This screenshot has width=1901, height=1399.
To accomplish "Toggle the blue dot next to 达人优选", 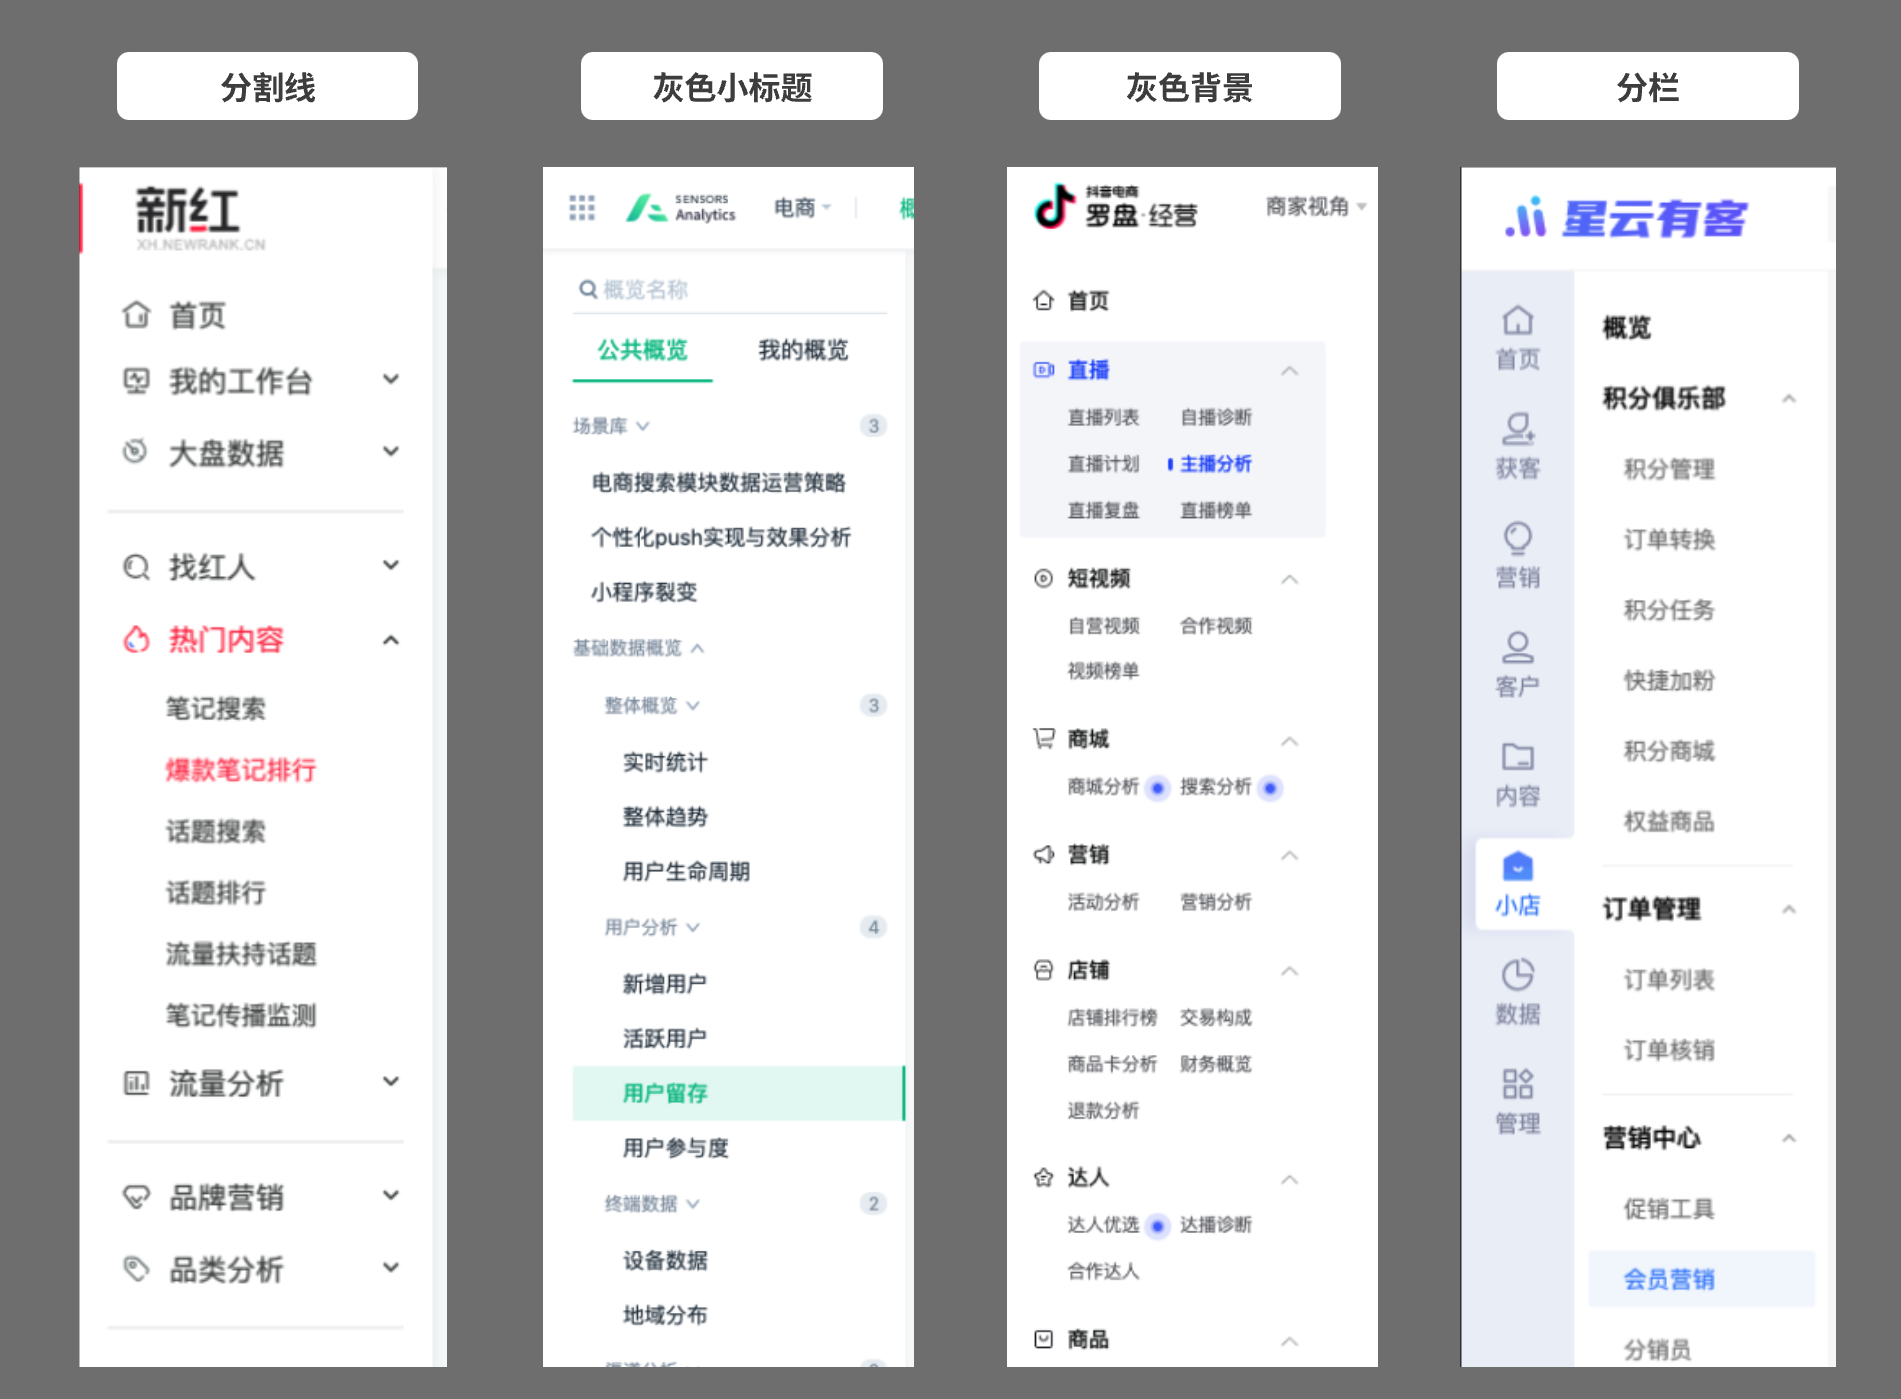I will 1157,1224.
